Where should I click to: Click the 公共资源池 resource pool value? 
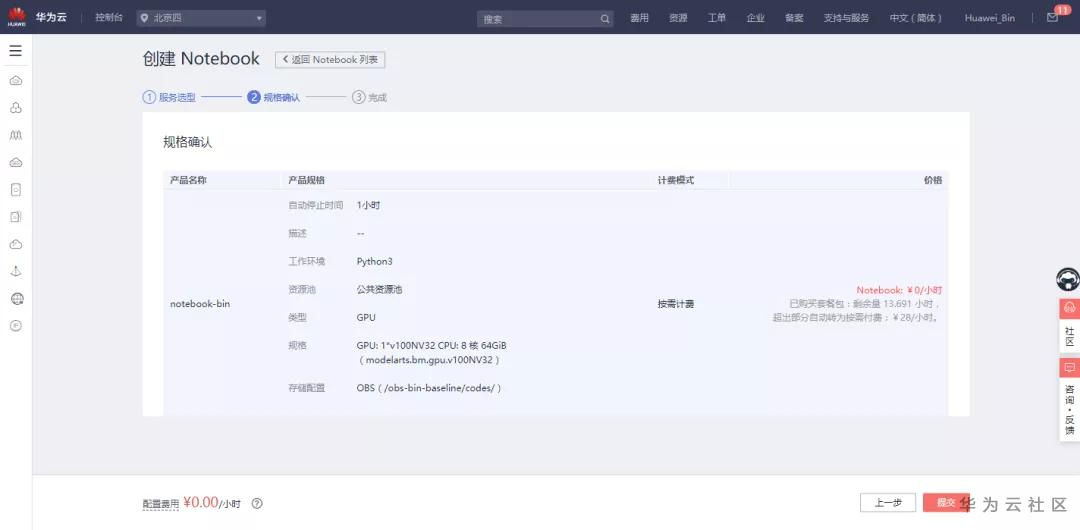[380, 289]
